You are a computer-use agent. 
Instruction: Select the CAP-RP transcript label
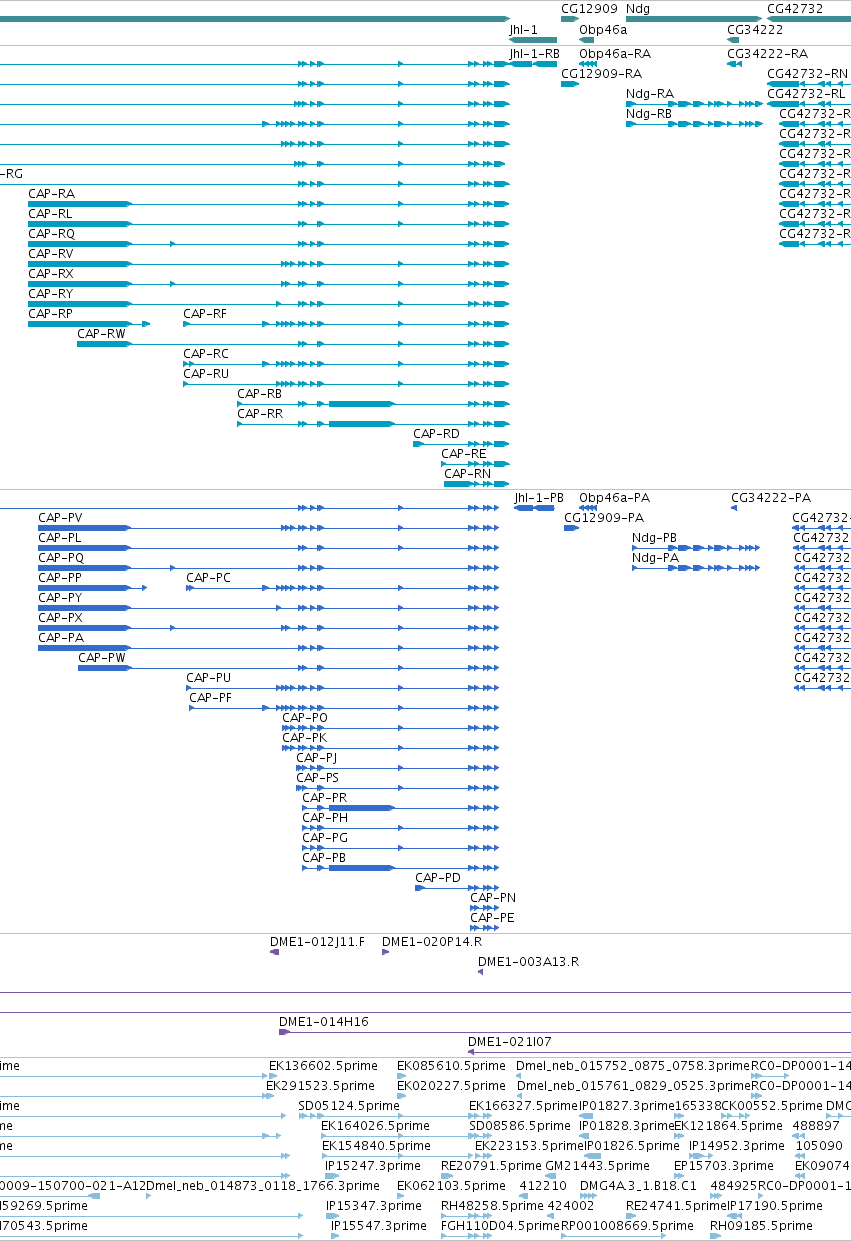pos(51,314)
